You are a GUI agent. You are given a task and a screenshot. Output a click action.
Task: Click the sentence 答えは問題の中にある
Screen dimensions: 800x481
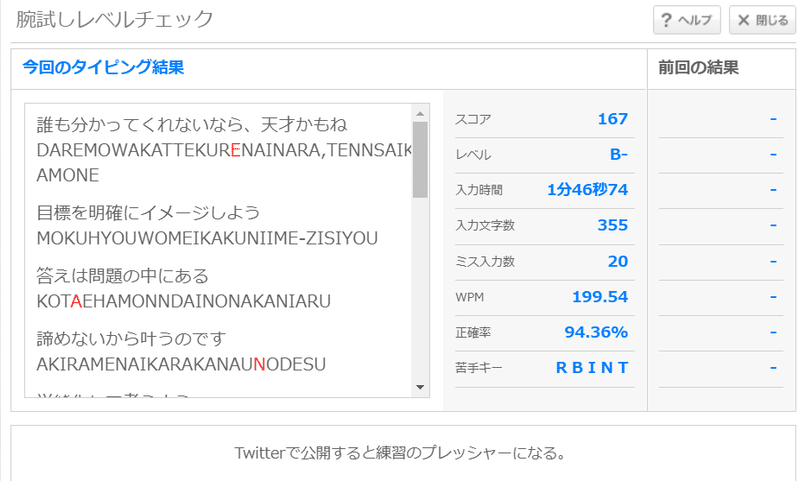coord(122,276)
